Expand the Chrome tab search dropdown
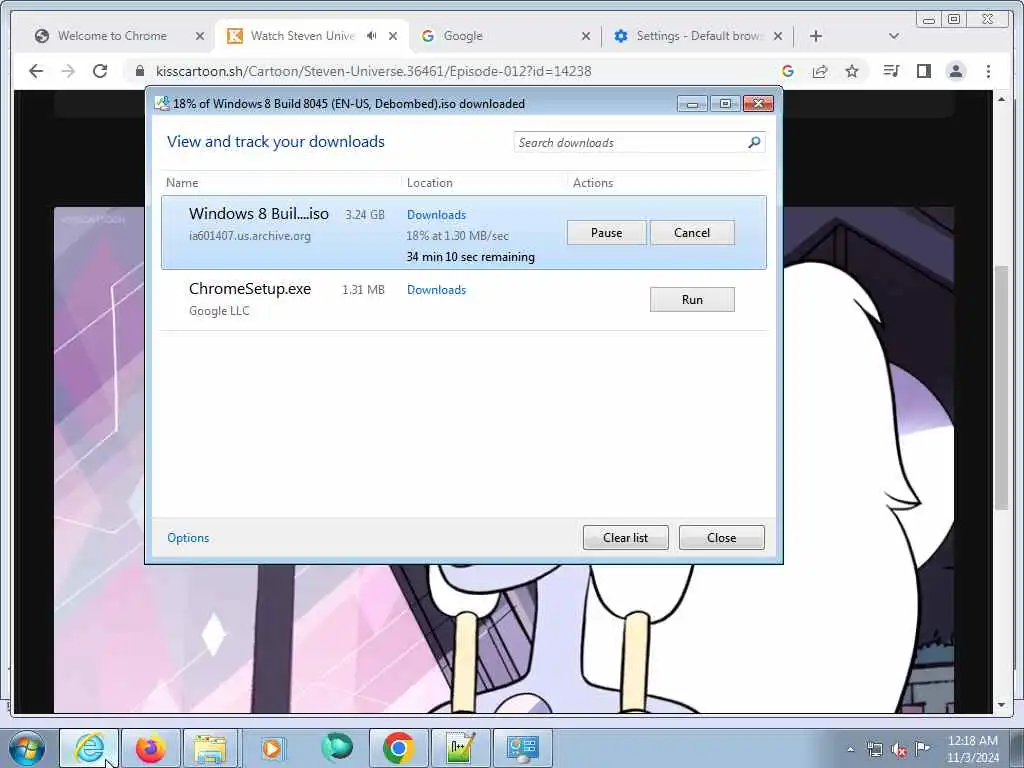 click(x=894, y=36)
